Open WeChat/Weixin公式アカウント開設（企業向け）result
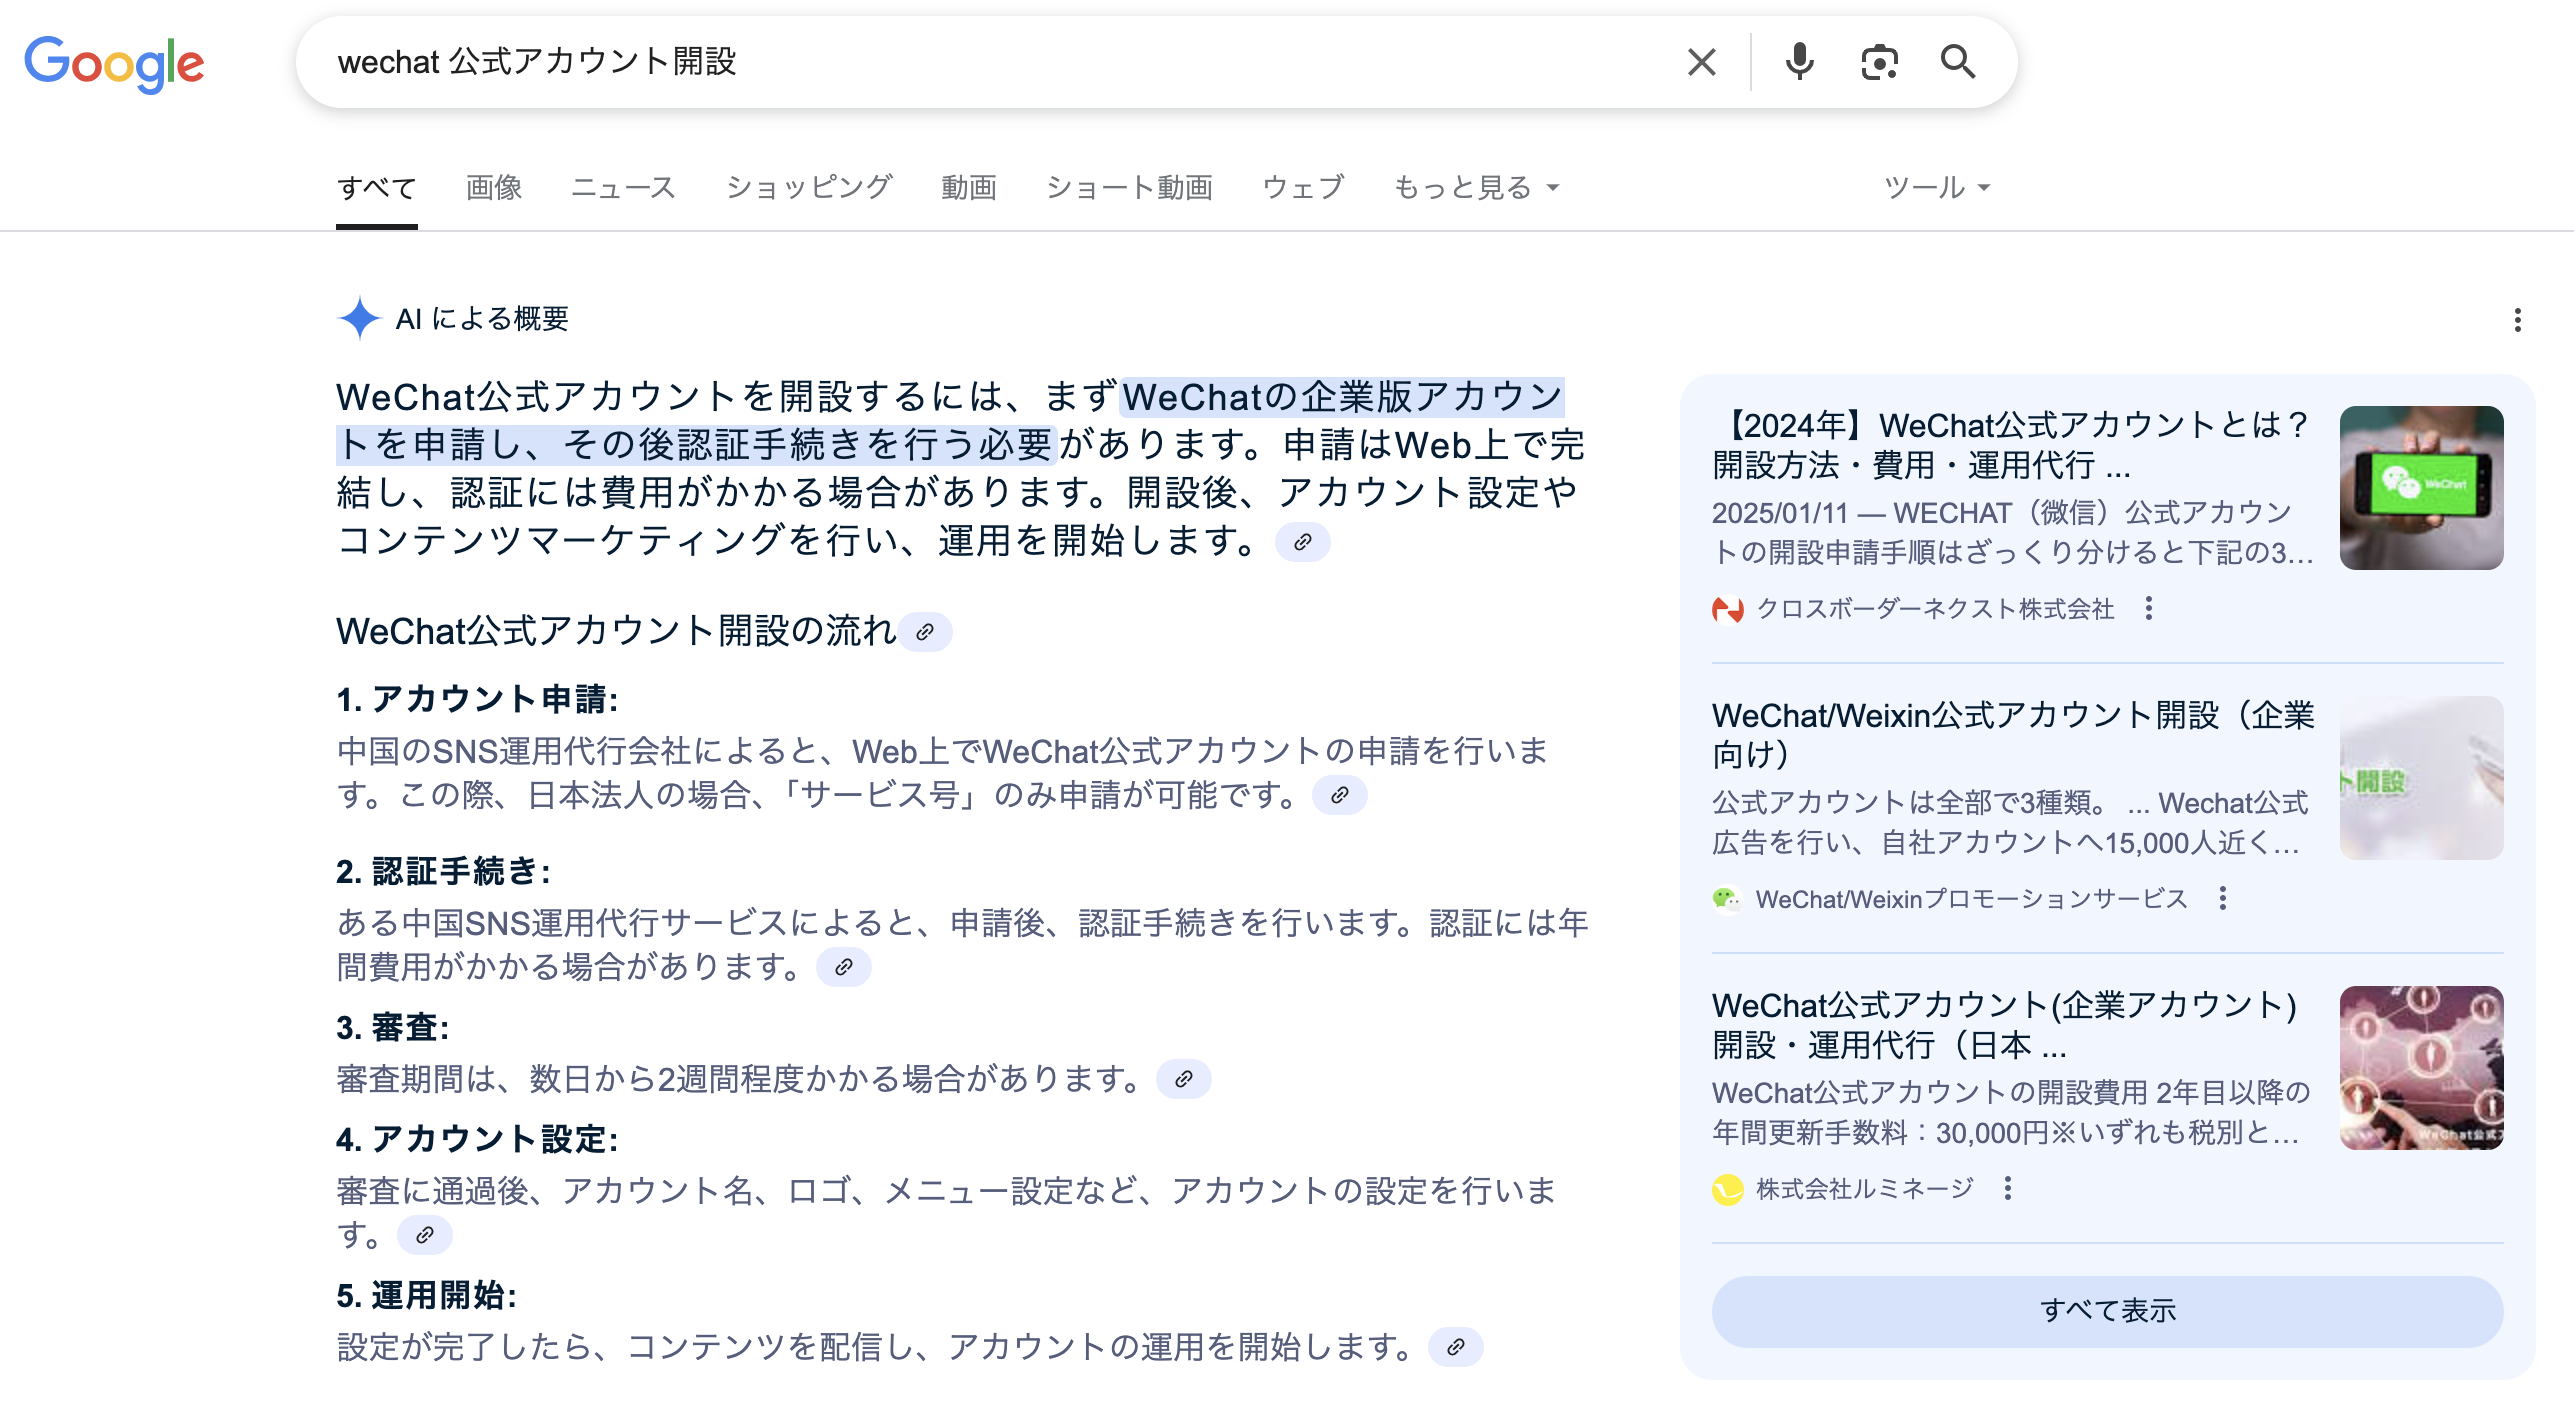 (2013, 735)
